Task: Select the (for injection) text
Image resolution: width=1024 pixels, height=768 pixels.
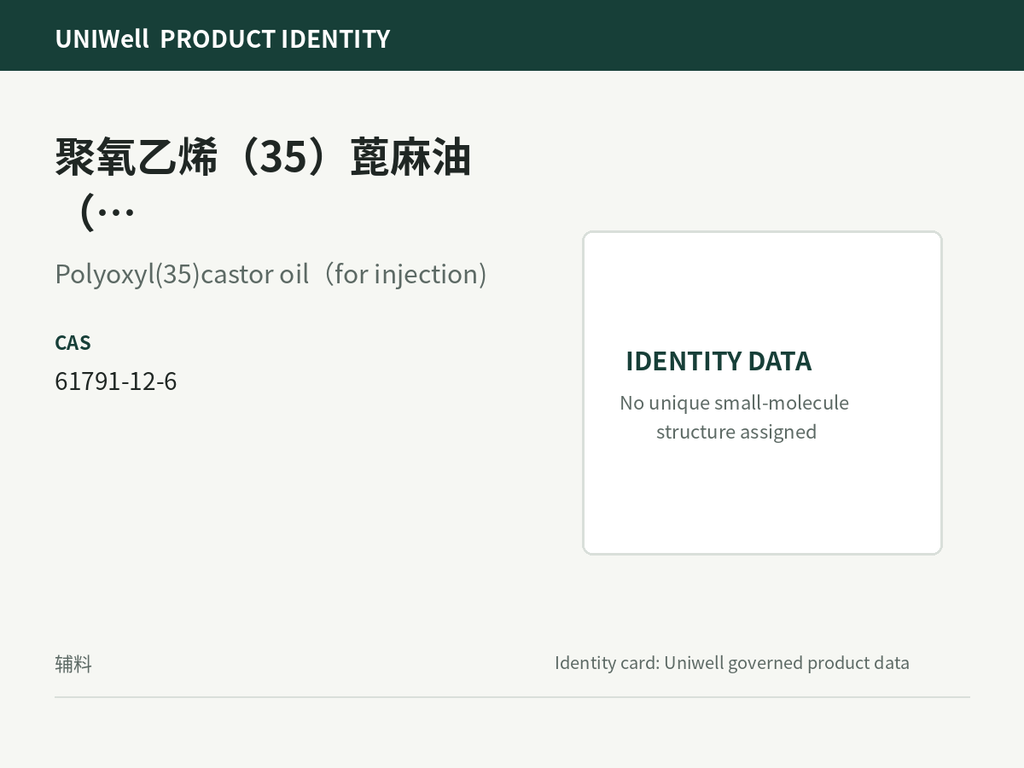Action: [x=406, y=274]
